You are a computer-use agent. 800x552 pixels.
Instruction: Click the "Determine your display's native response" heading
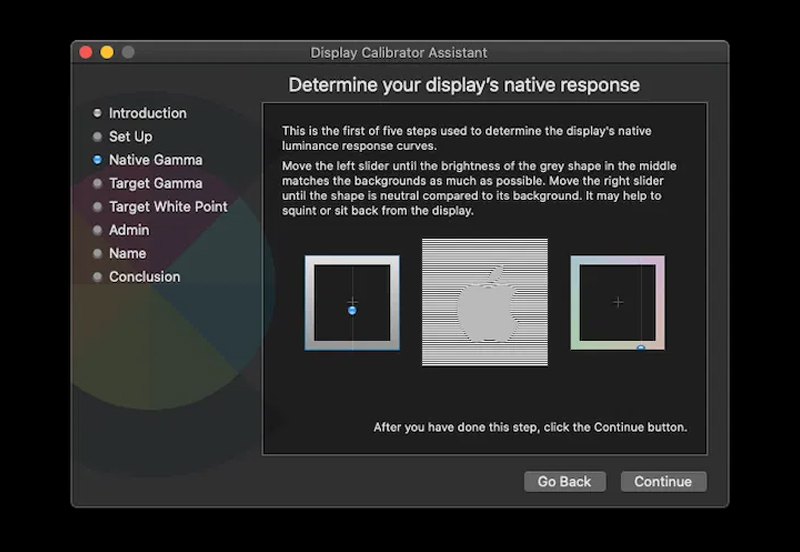(x=464, y=85)
